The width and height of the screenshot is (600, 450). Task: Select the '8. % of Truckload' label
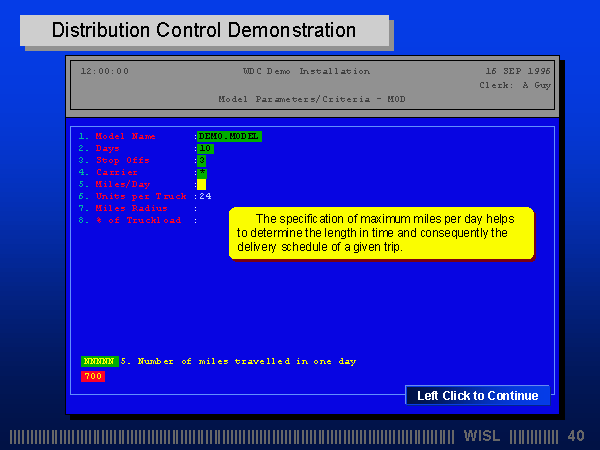pyautogui.click(x=130, y=220)
